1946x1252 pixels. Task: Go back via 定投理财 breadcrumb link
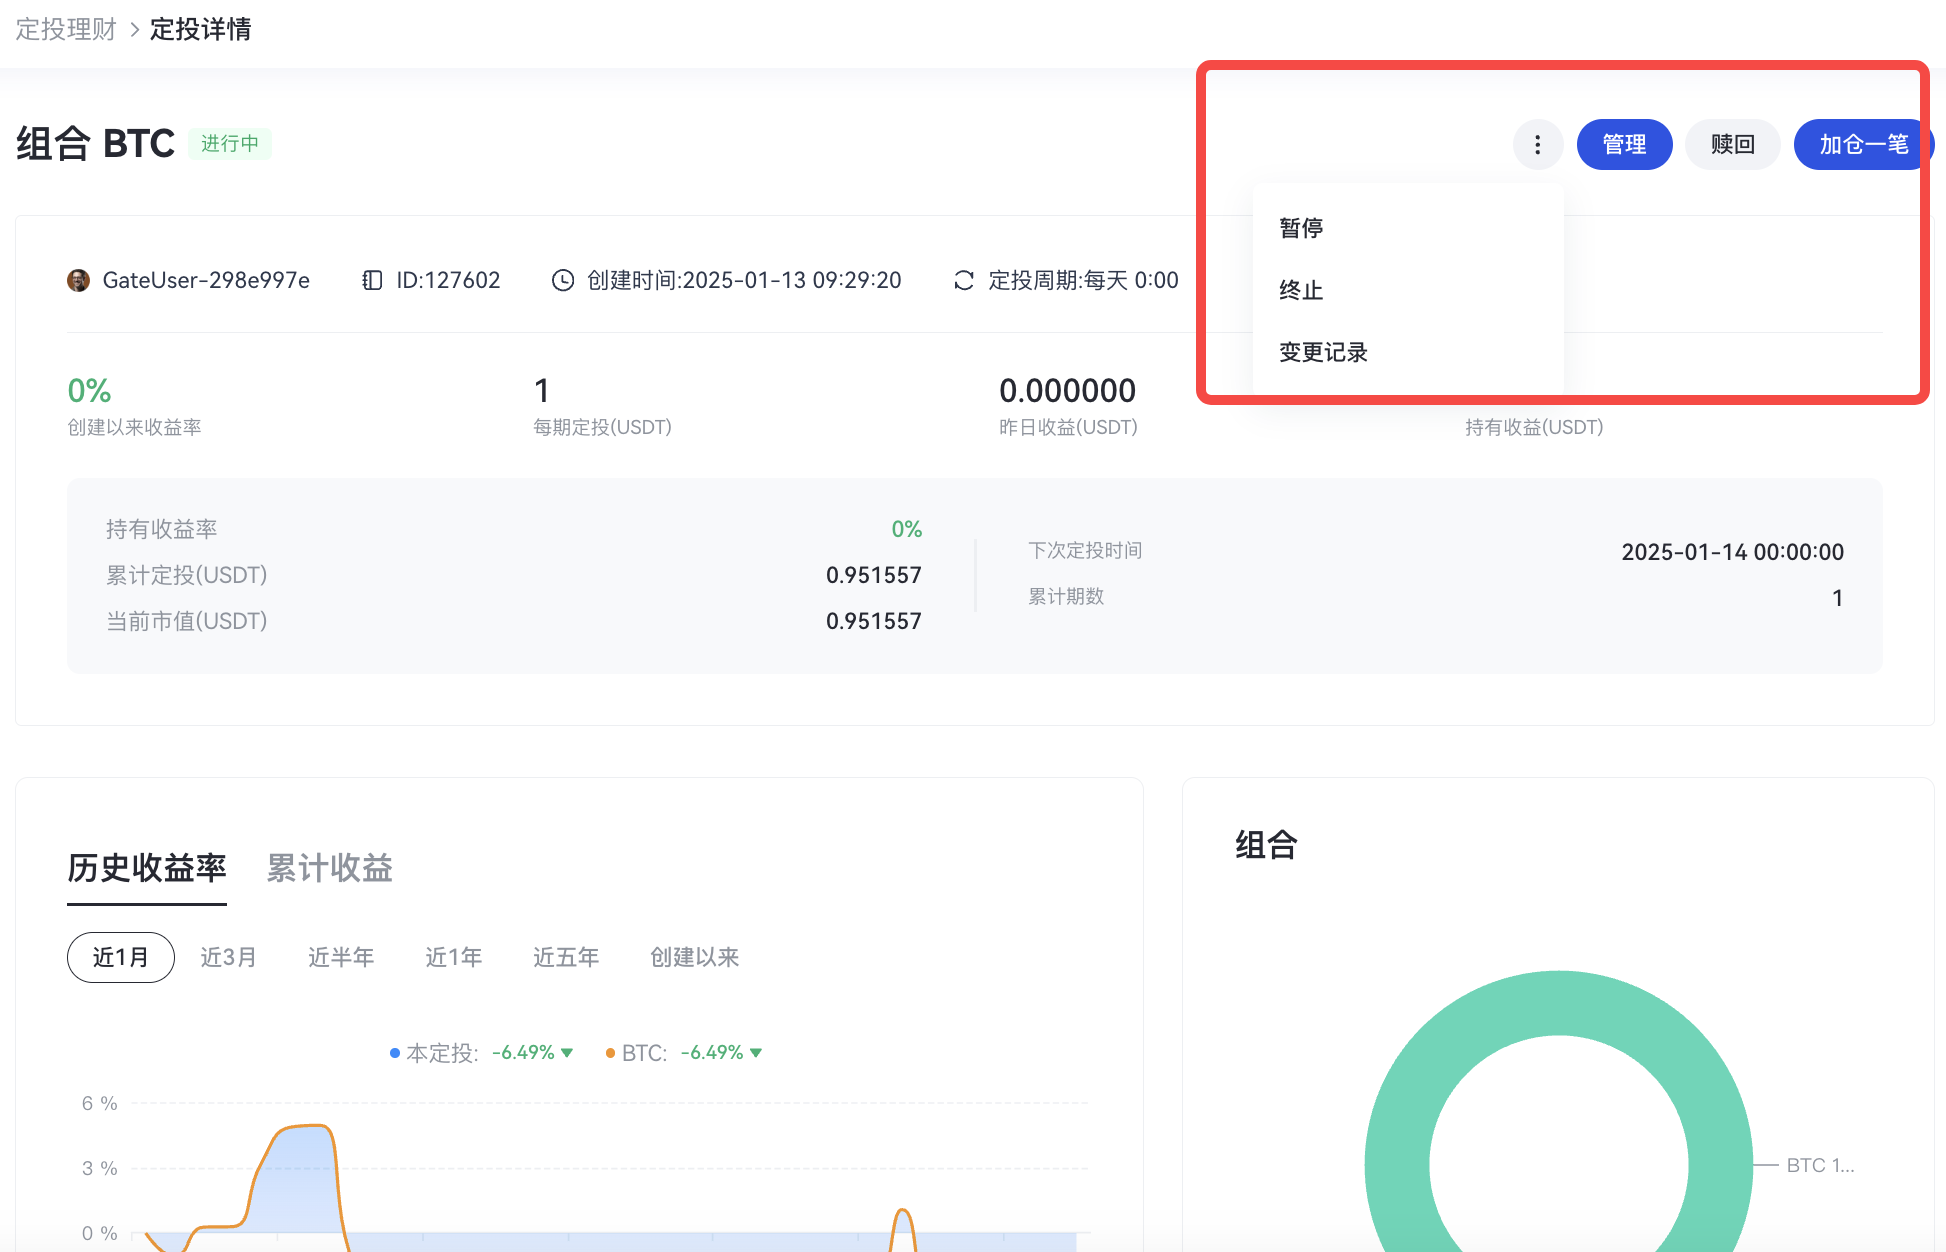(x=66, y=30)
